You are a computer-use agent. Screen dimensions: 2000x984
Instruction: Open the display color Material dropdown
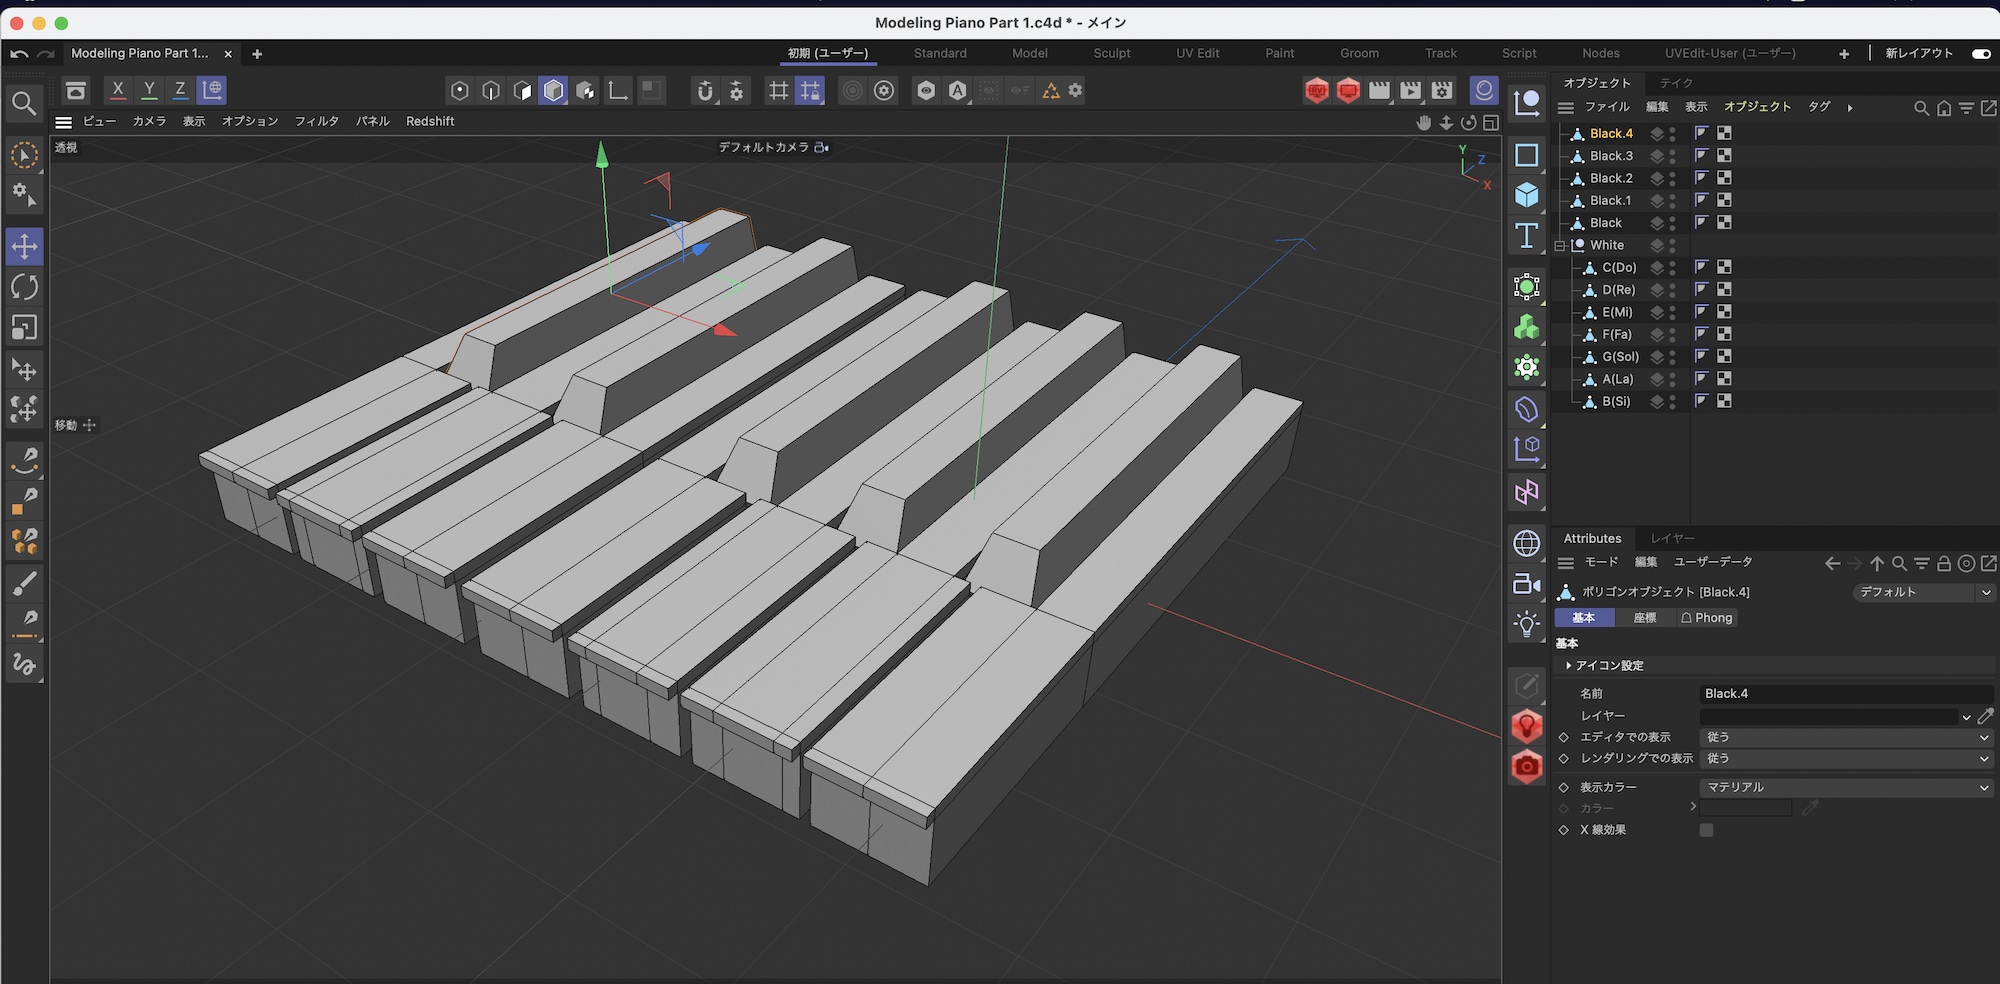(x=1845, y=787)
